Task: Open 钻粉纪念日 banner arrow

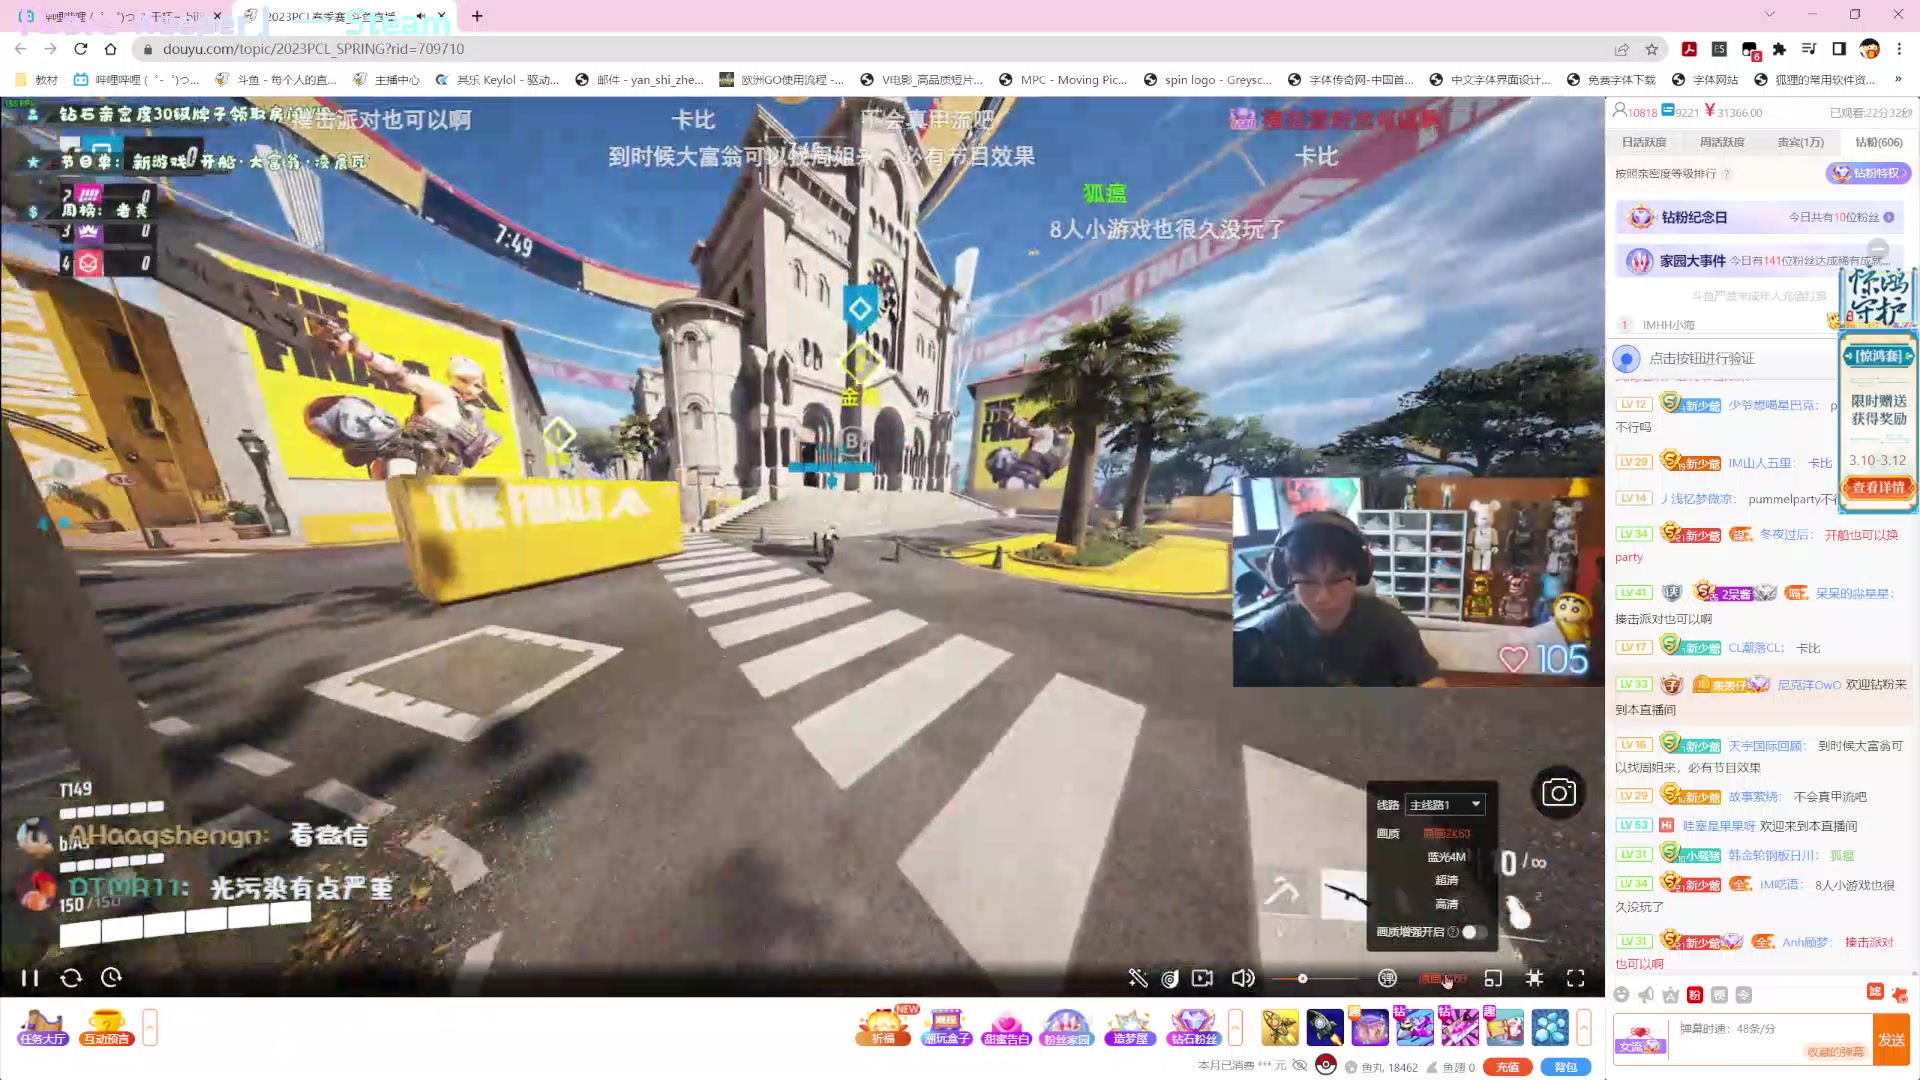Action: click(1889, 217)
